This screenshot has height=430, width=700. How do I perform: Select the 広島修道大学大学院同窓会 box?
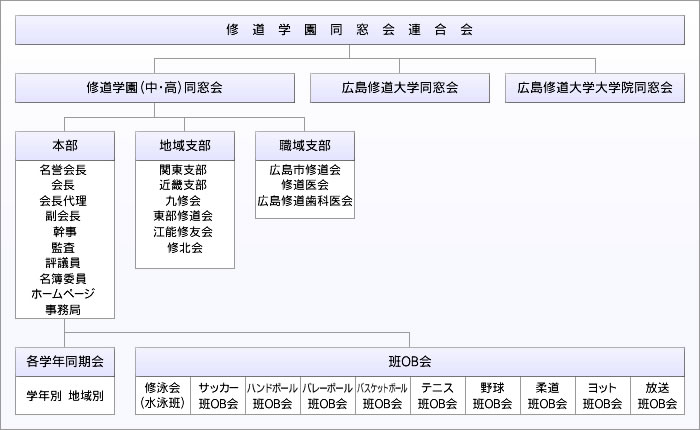595,88
